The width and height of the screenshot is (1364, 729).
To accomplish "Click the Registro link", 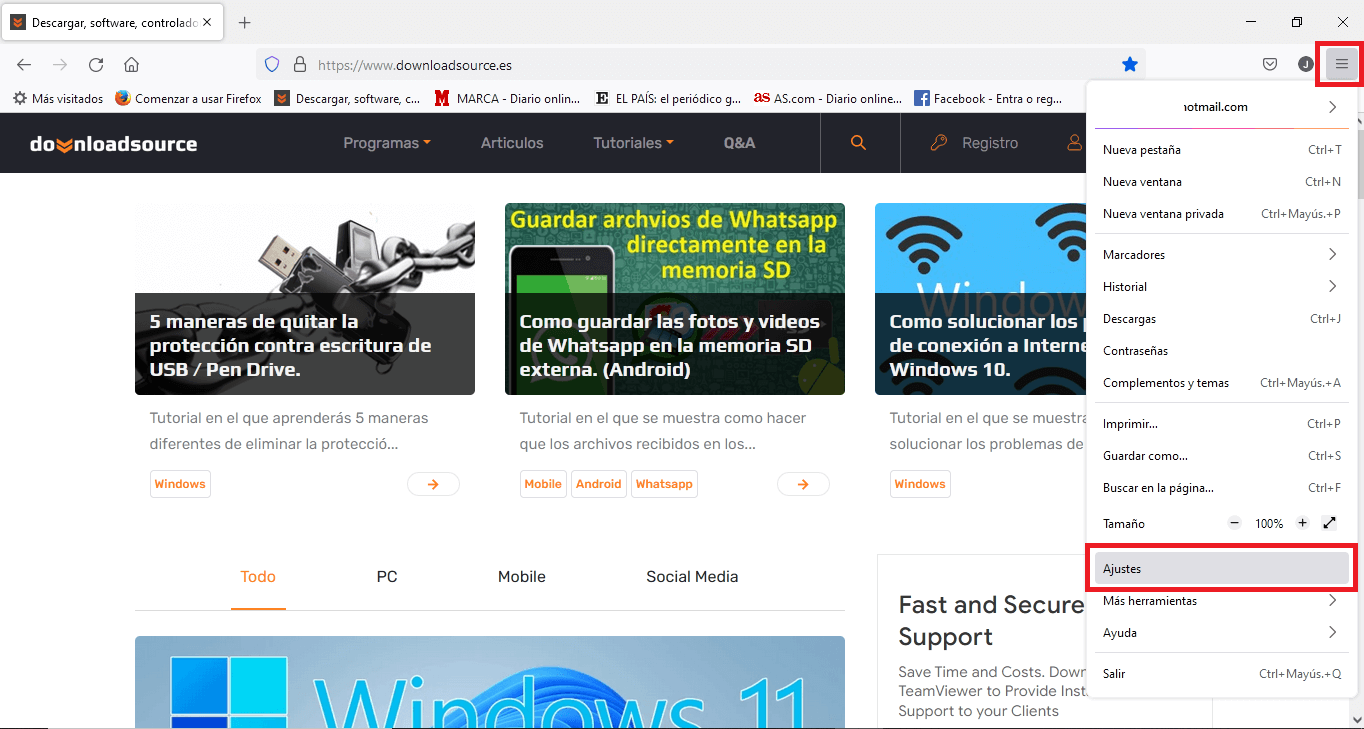I will click(974, 143).
